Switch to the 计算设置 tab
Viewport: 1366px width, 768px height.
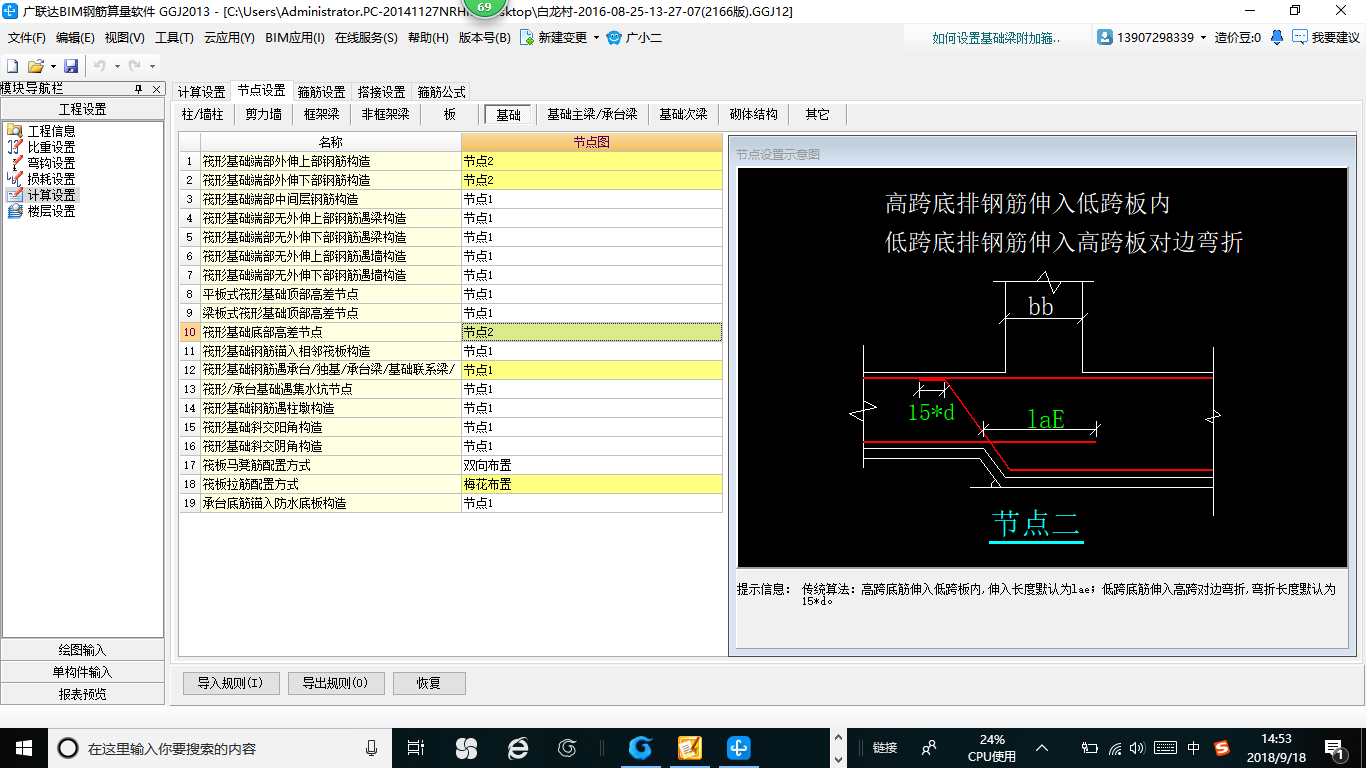[201, 92]
